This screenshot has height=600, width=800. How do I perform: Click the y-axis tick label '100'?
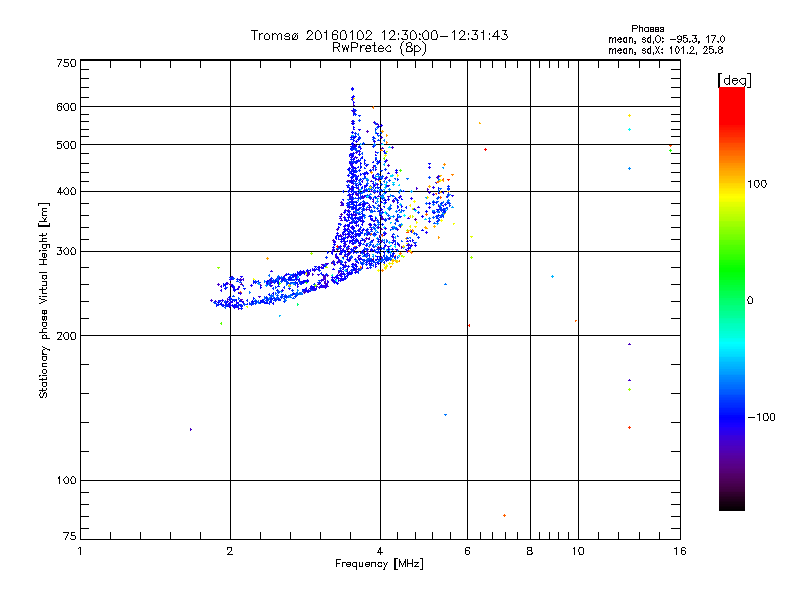click(66, 481)
